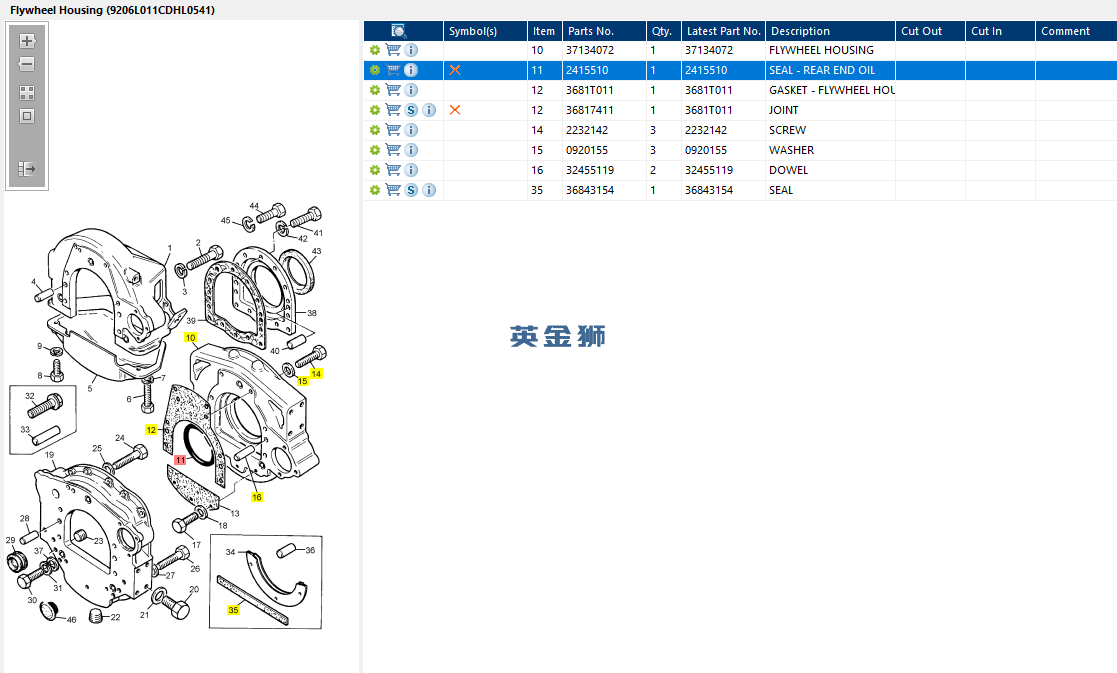
Task: Click DOWEL description cell
Action: tap(830, 169)
